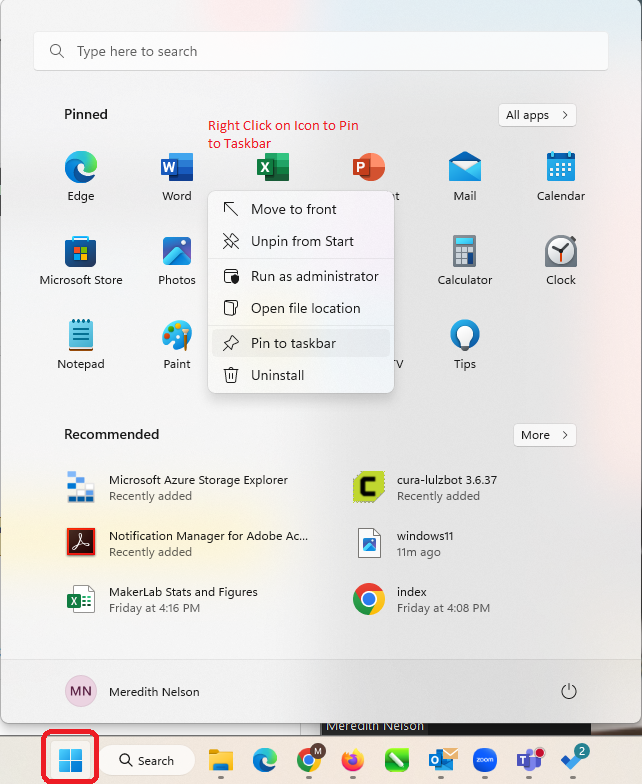The height and width of the screenshot is (784, 643).
Task: Open Microsoft Store
Action: [x=80, y=260]
